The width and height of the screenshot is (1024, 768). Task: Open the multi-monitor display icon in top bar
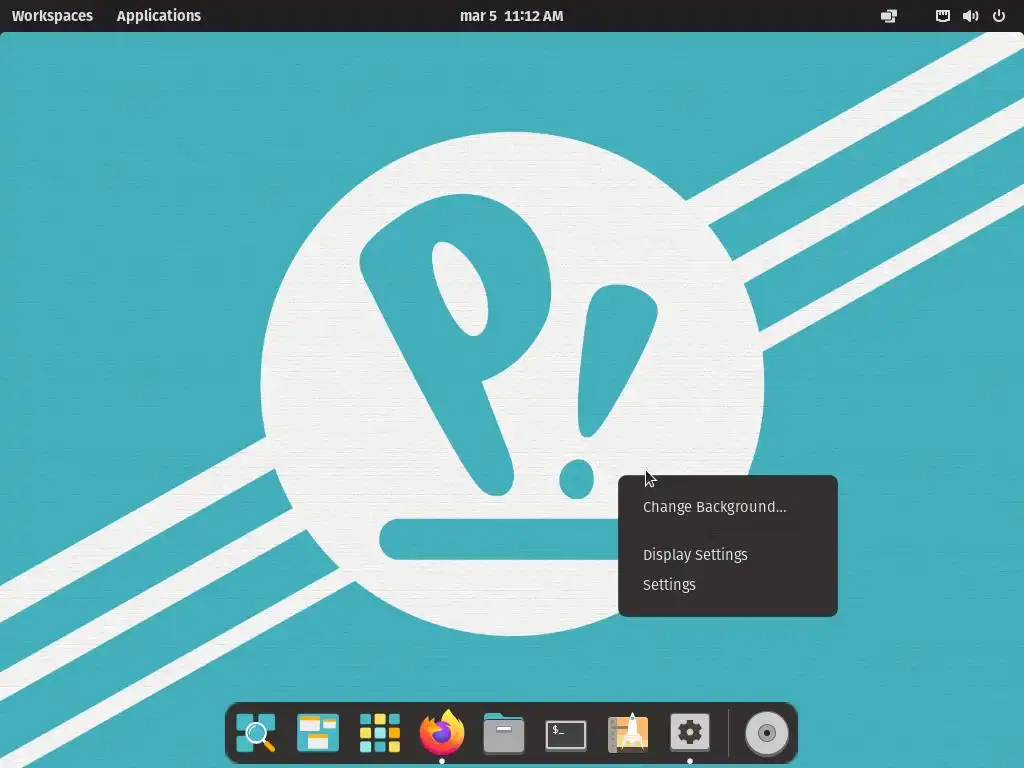pyautogui.click(x=889, y=16)
